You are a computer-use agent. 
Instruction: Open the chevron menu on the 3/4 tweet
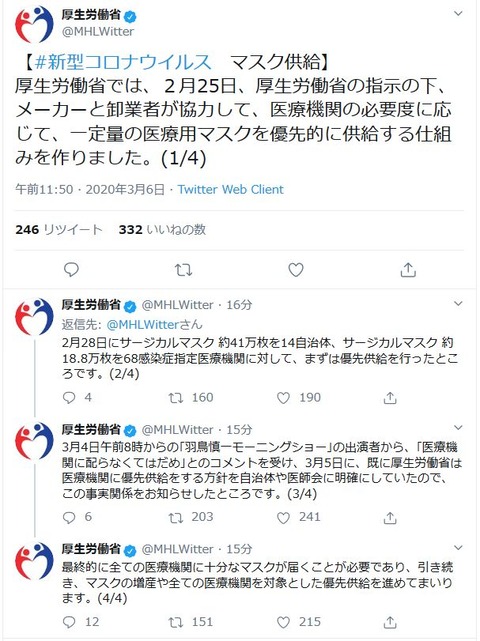458,428
